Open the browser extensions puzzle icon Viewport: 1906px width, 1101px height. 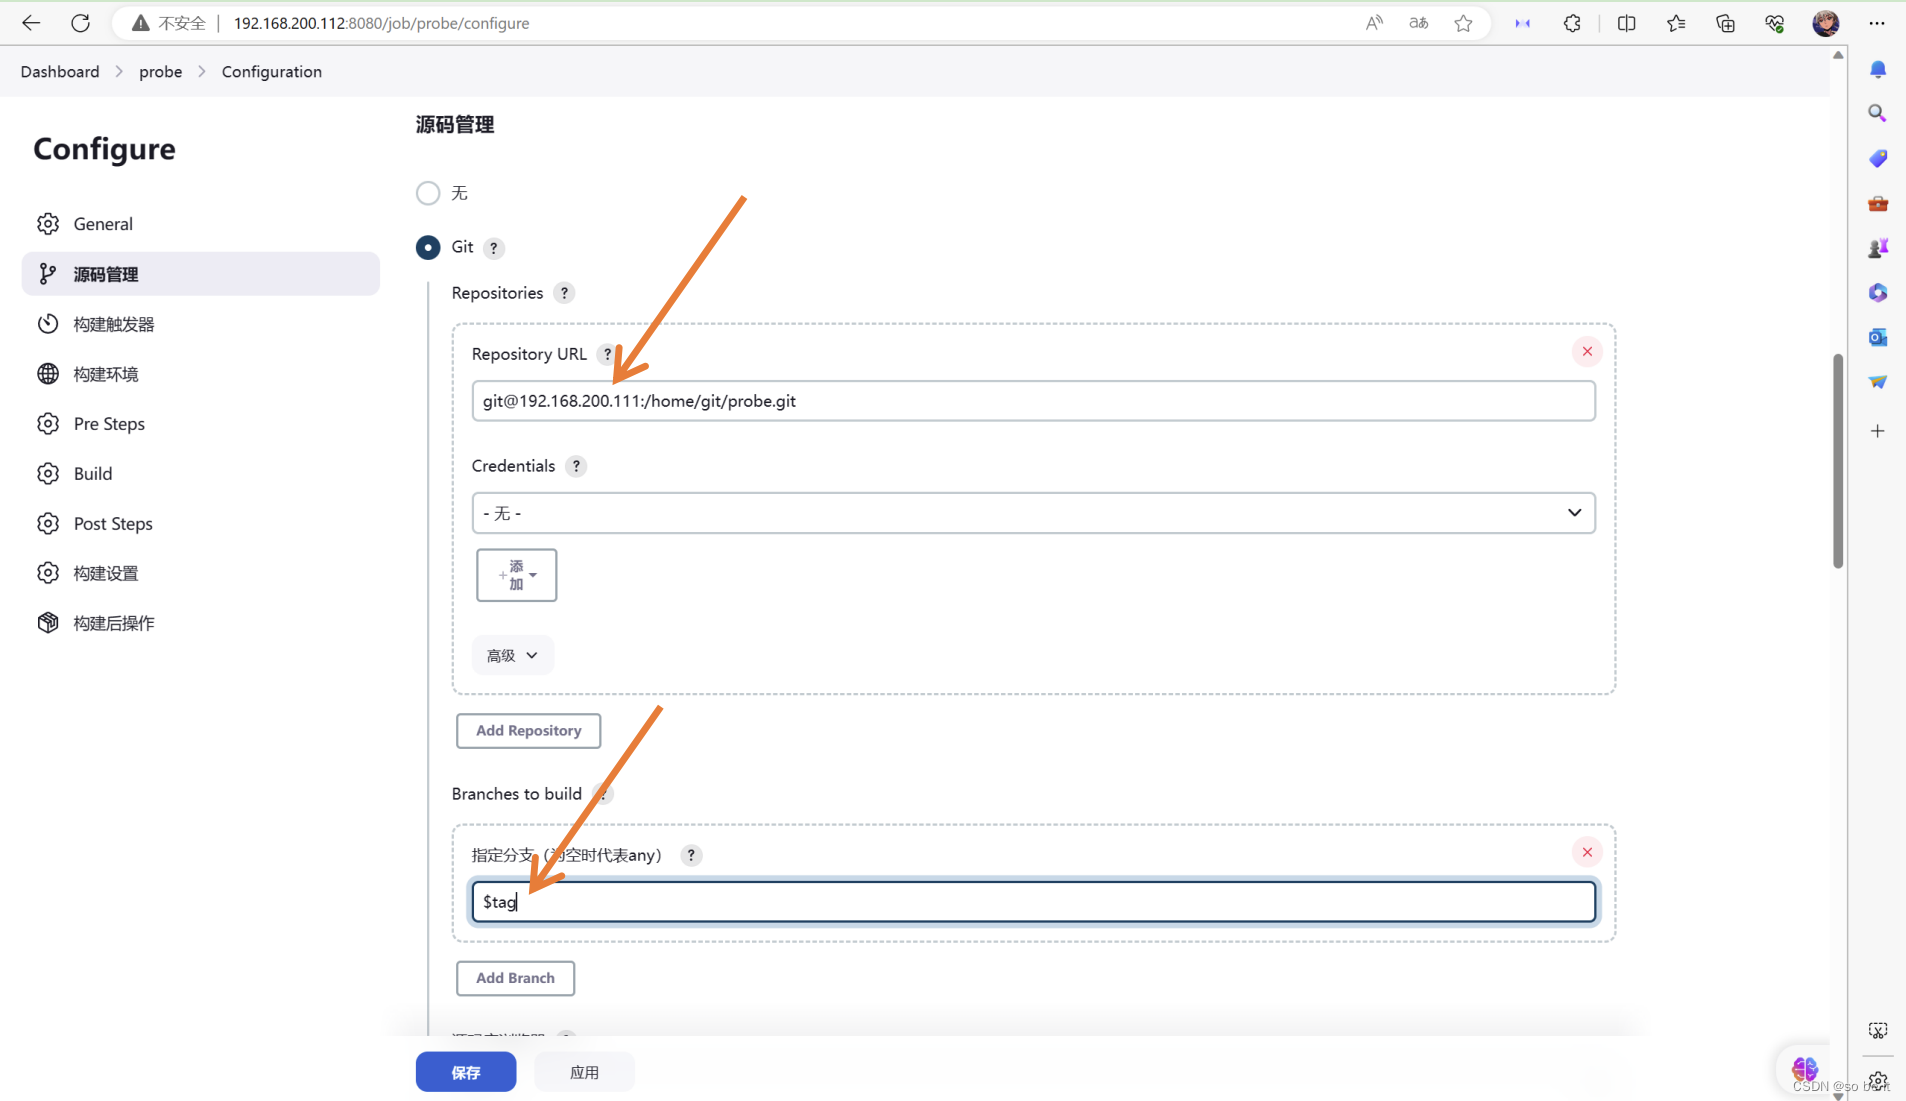(1572, 23)
